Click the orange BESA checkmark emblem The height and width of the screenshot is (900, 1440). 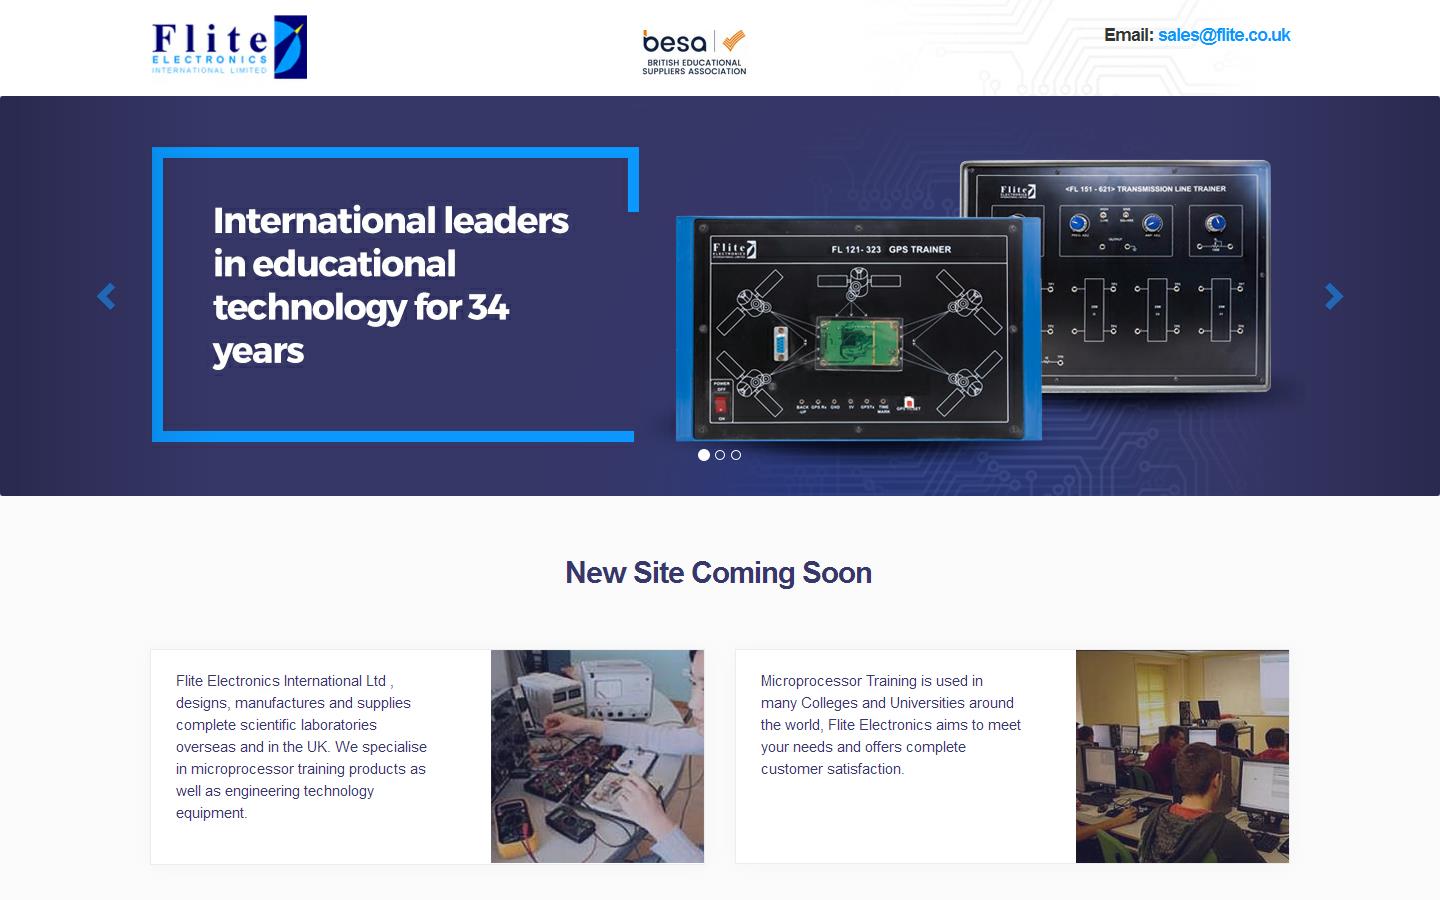coord(729,42)
